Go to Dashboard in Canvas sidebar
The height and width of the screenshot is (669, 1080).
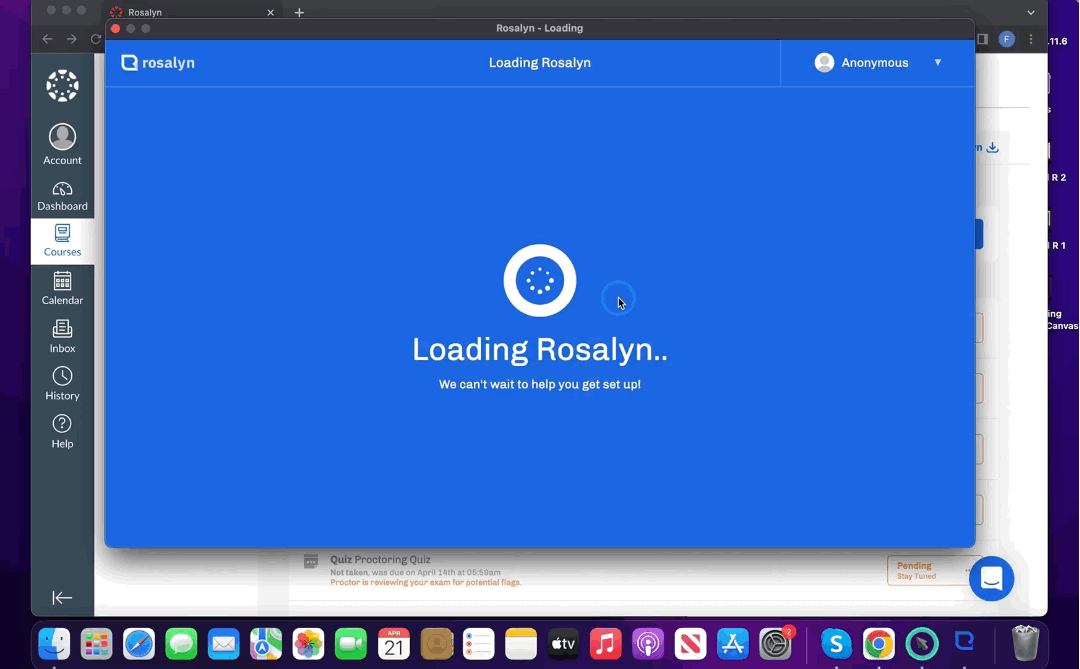[x=62, y=196]
